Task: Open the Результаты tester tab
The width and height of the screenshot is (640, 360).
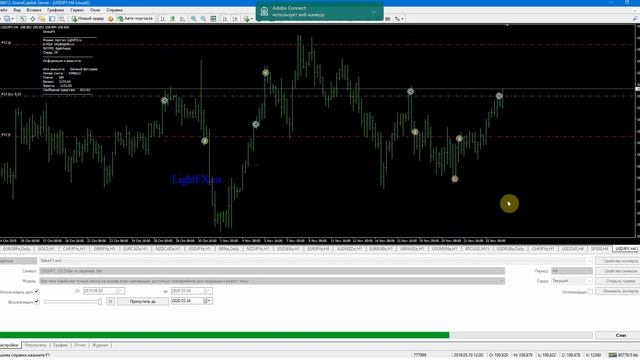Action: pos(36,345)
